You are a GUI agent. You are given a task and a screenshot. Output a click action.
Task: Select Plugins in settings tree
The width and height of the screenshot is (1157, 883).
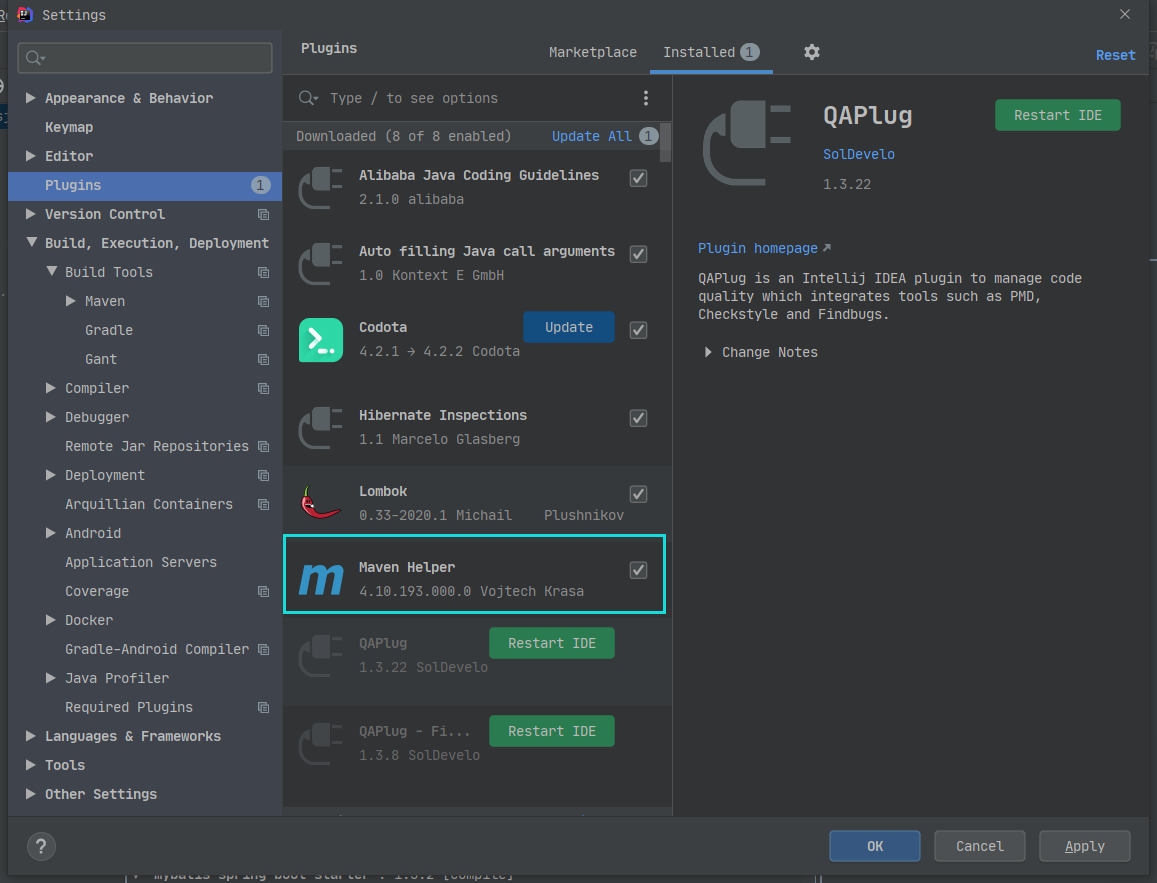tap(145, 185)
